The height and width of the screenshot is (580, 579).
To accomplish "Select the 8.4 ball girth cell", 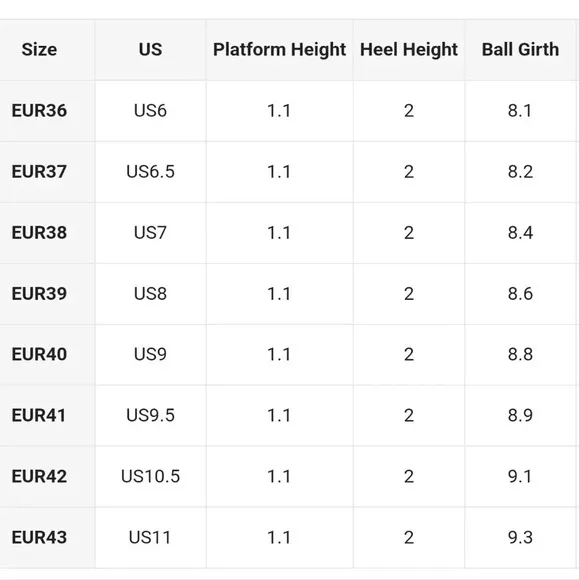I will 520,233.
